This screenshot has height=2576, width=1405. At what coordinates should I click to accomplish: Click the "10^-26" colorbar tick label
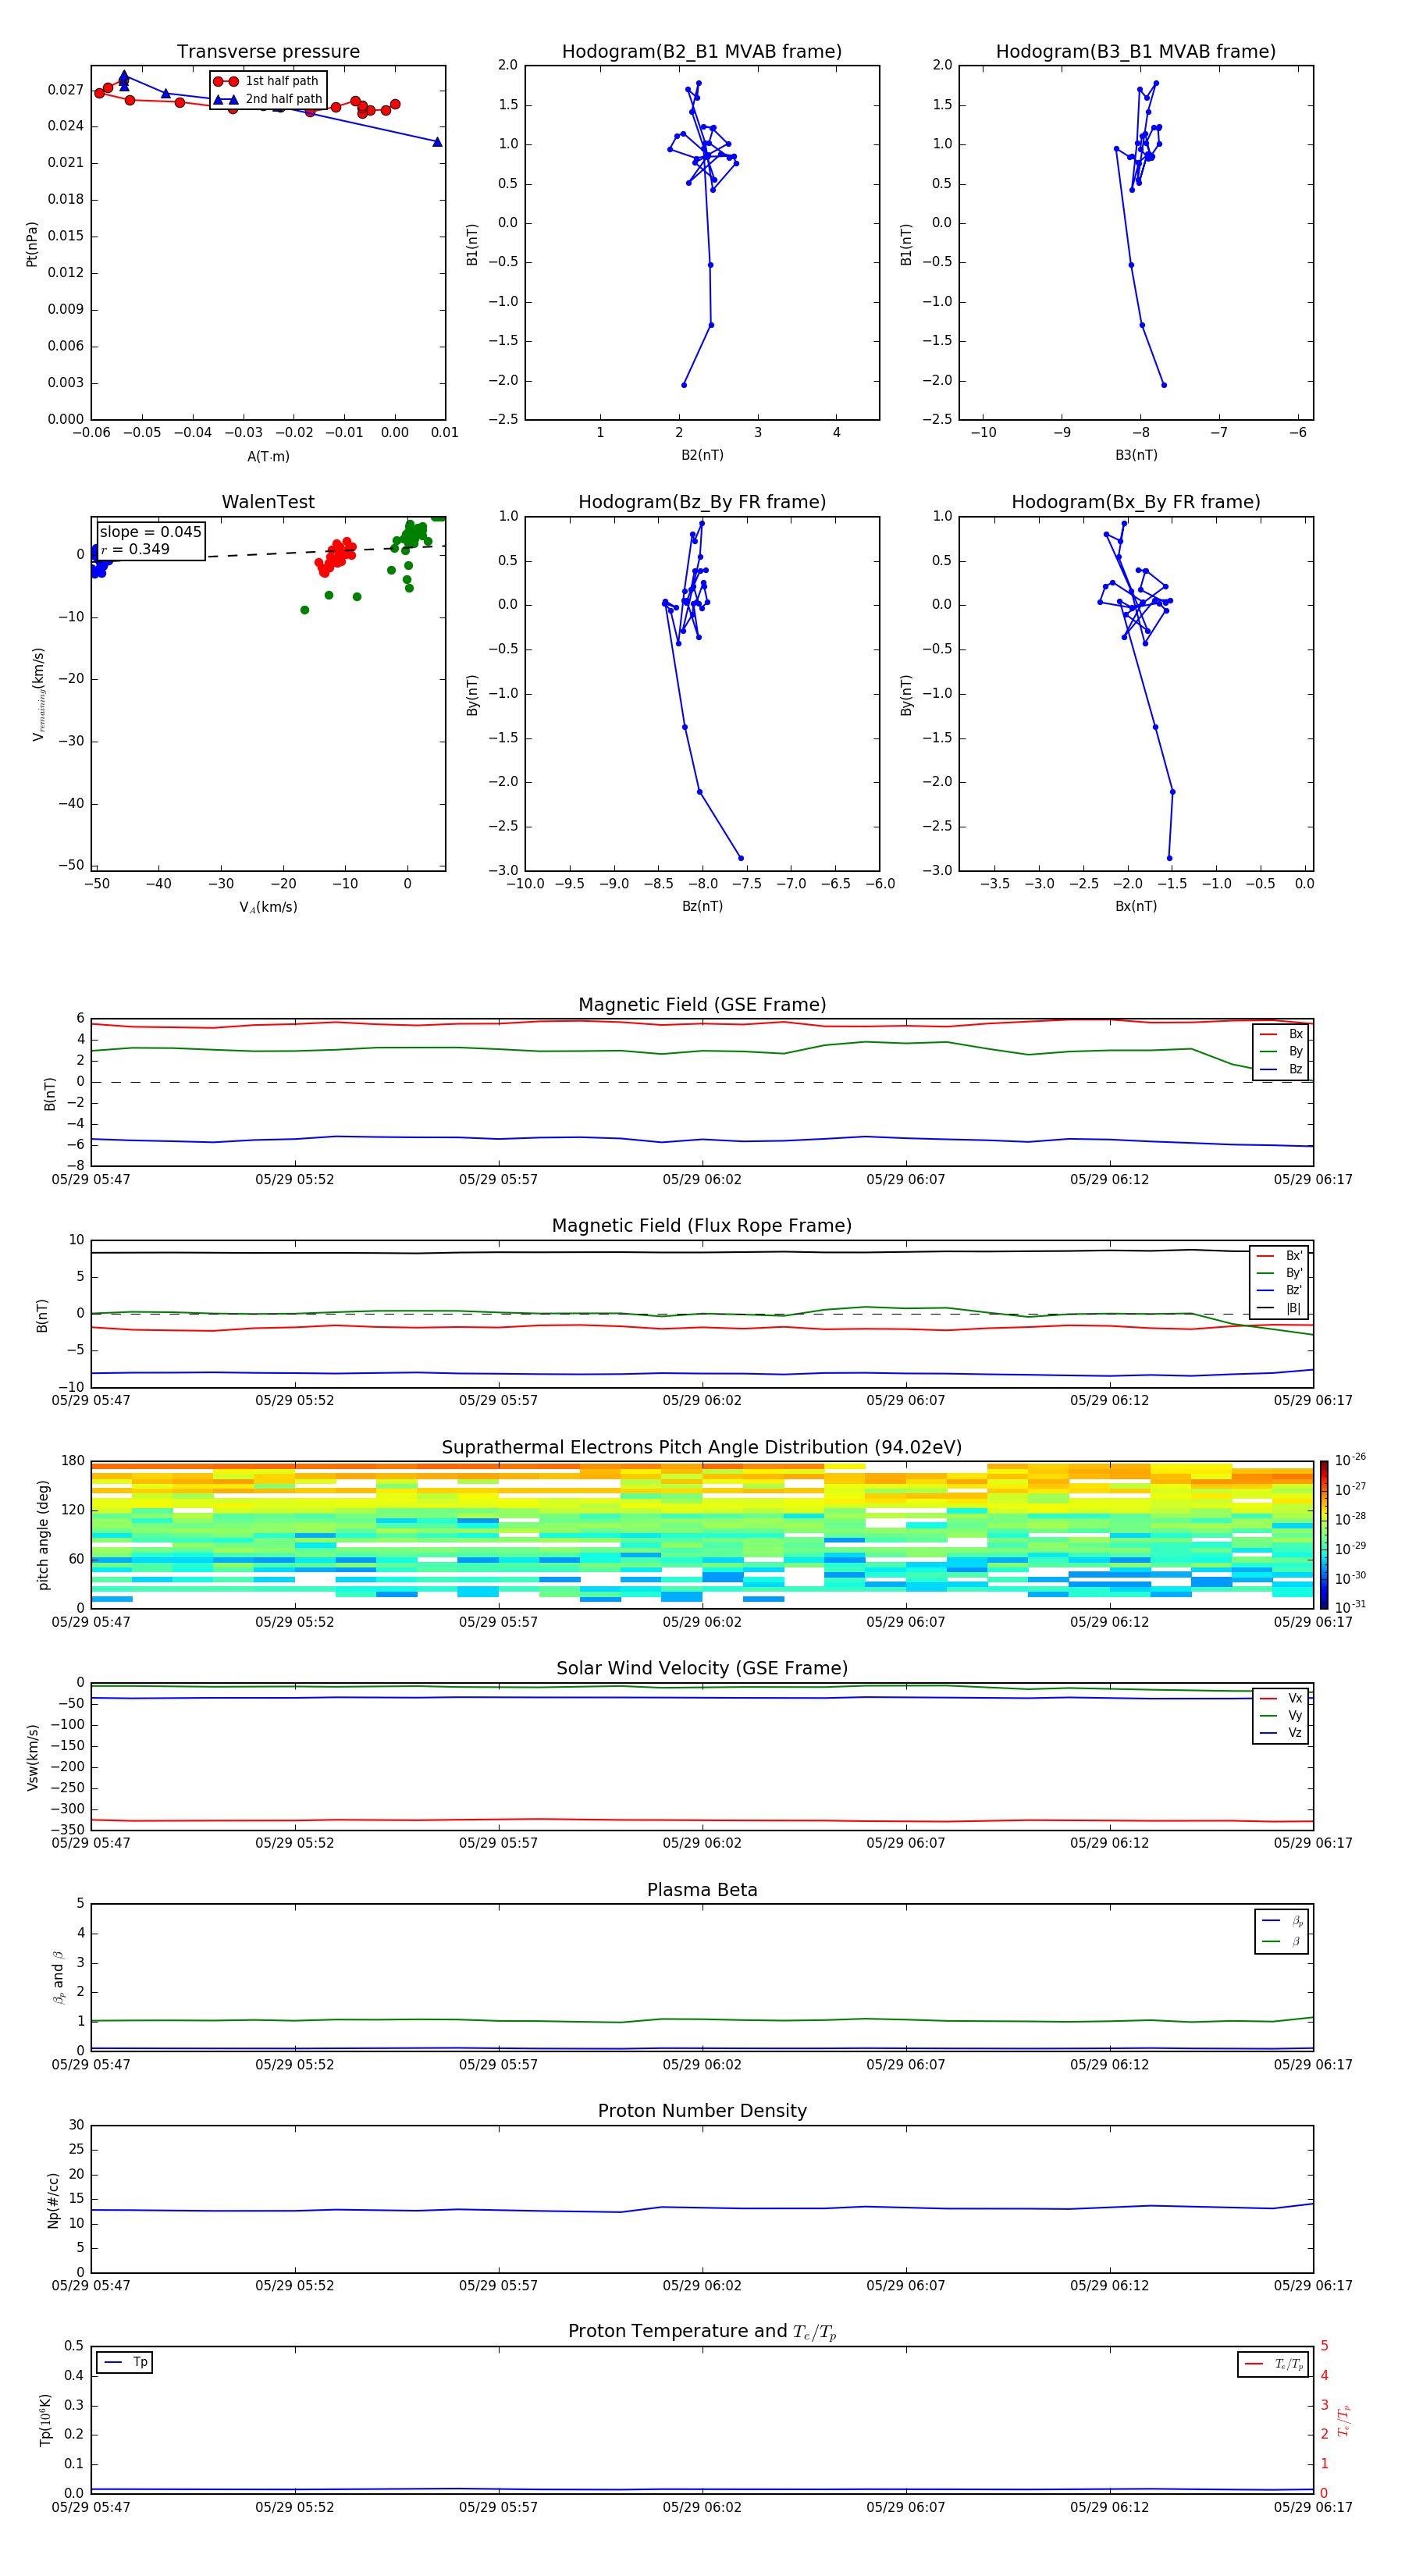pyautogui.click(x=1350, y=1460)
